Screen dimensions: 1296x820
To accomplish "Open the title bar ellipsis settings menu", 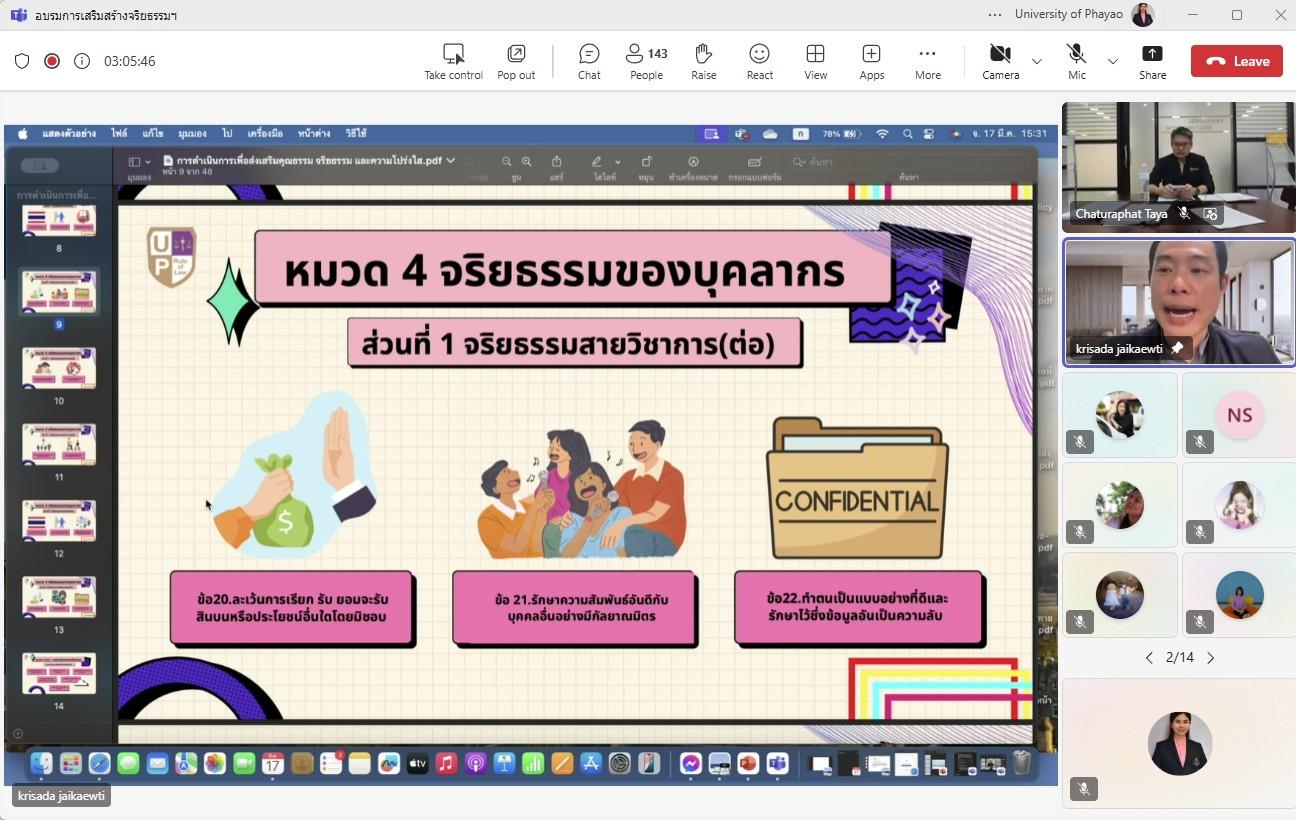I will click(x=994, y=15).
